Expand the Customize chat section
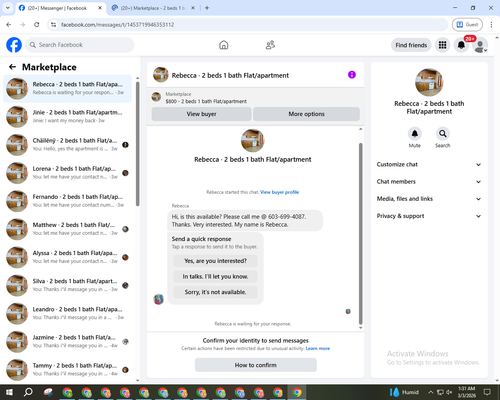The image size is (500, 400). tap(429, 164)
